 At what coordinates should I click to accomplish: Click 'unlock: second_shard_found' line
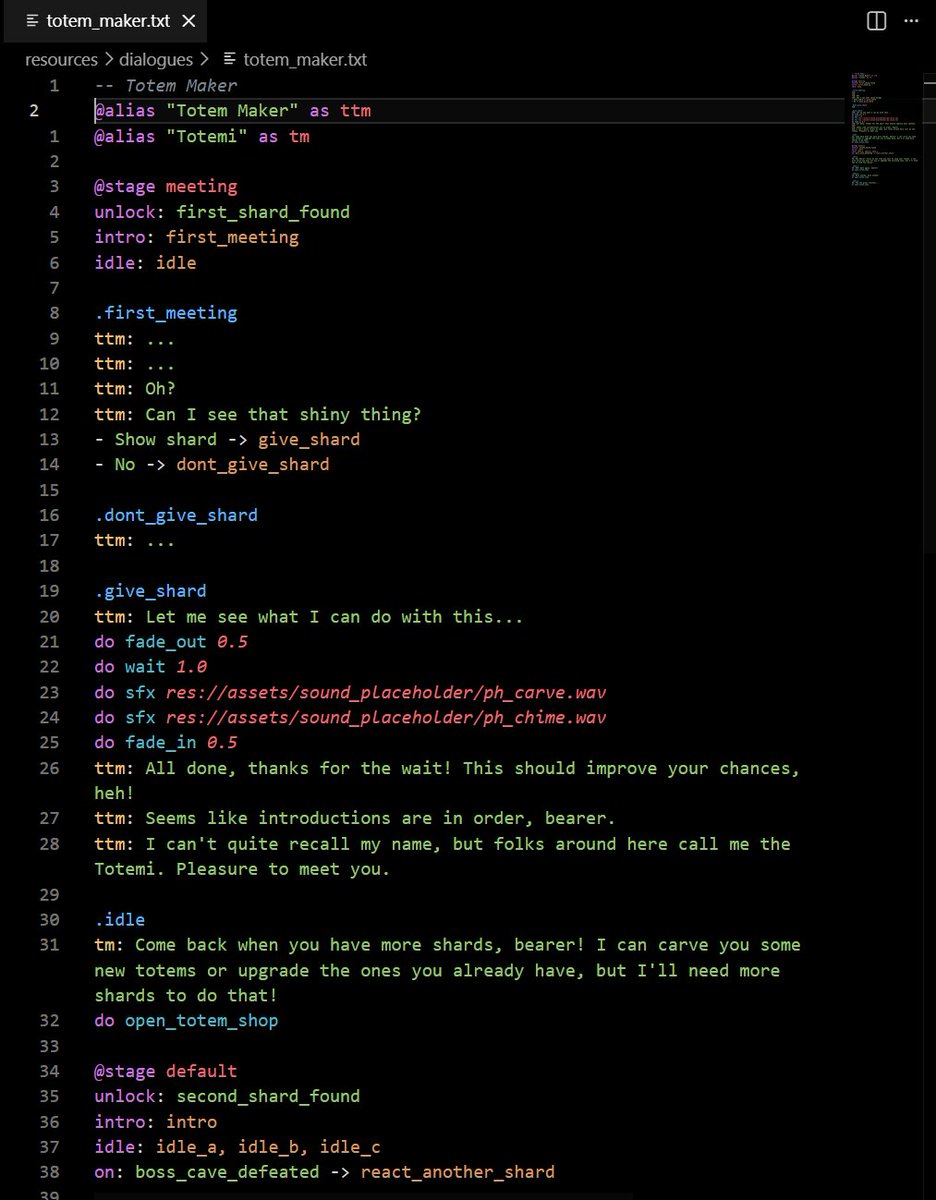tap(228, 1097)
